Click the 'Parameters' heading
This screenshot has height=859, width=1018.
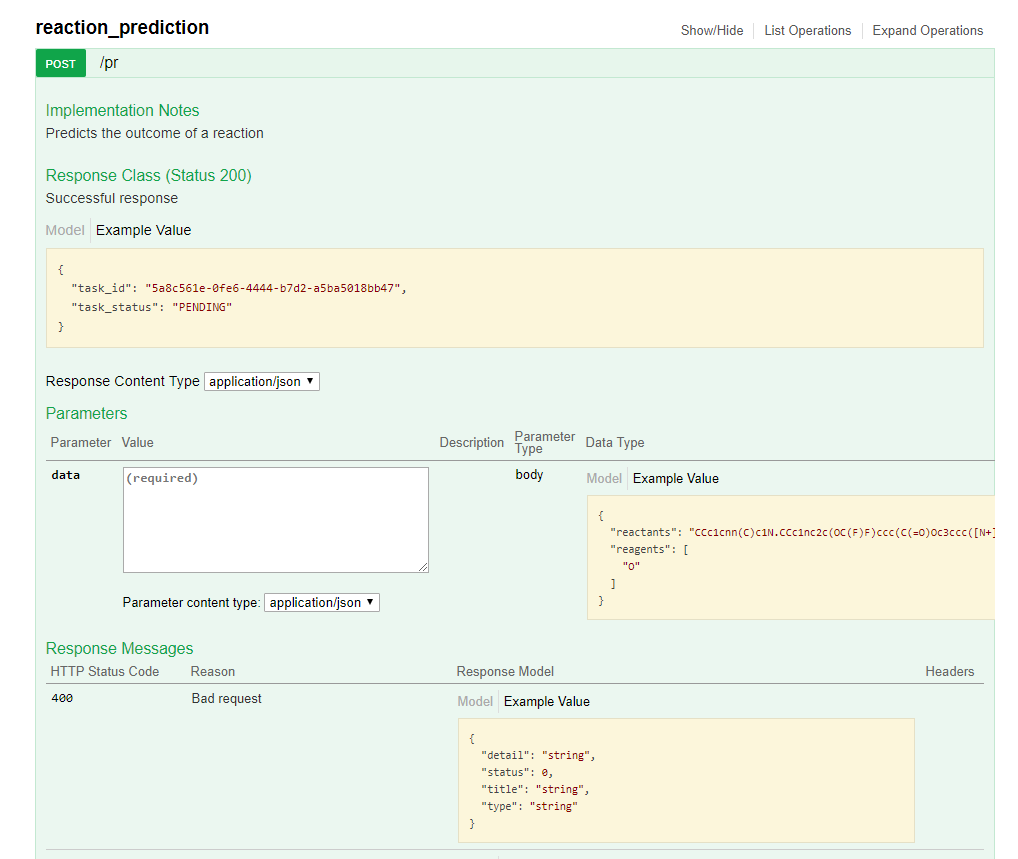86,414
